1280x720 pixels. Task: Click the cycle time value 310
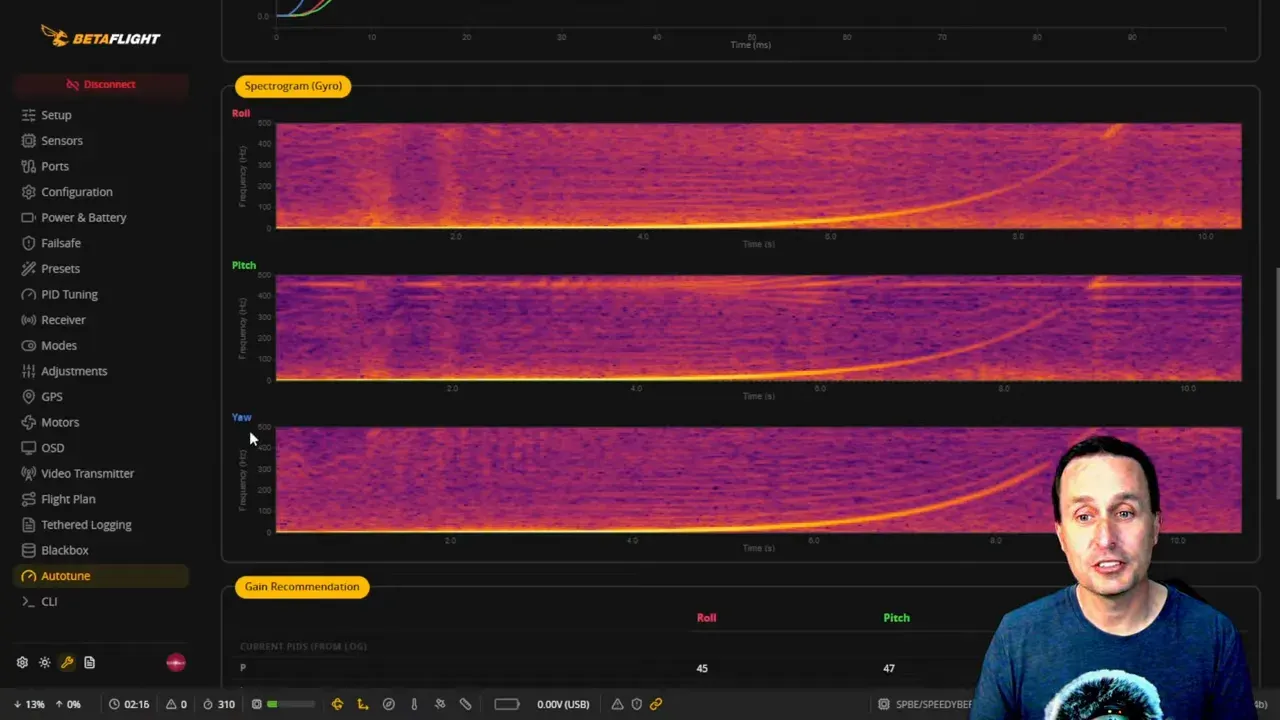pos(226,704)
